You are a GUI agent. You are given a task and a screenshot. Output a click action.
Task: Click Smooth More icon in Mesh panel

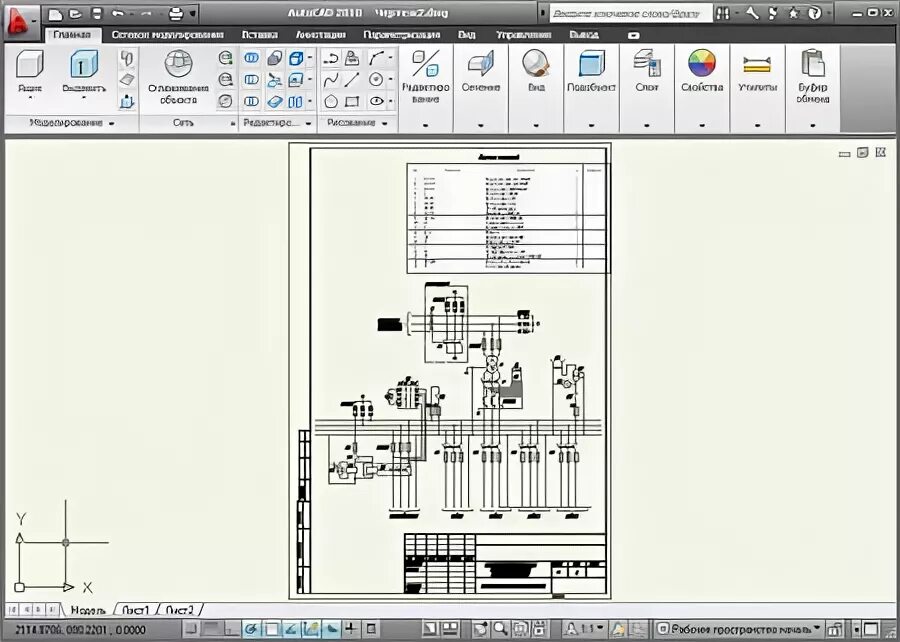tap(226, 57)
